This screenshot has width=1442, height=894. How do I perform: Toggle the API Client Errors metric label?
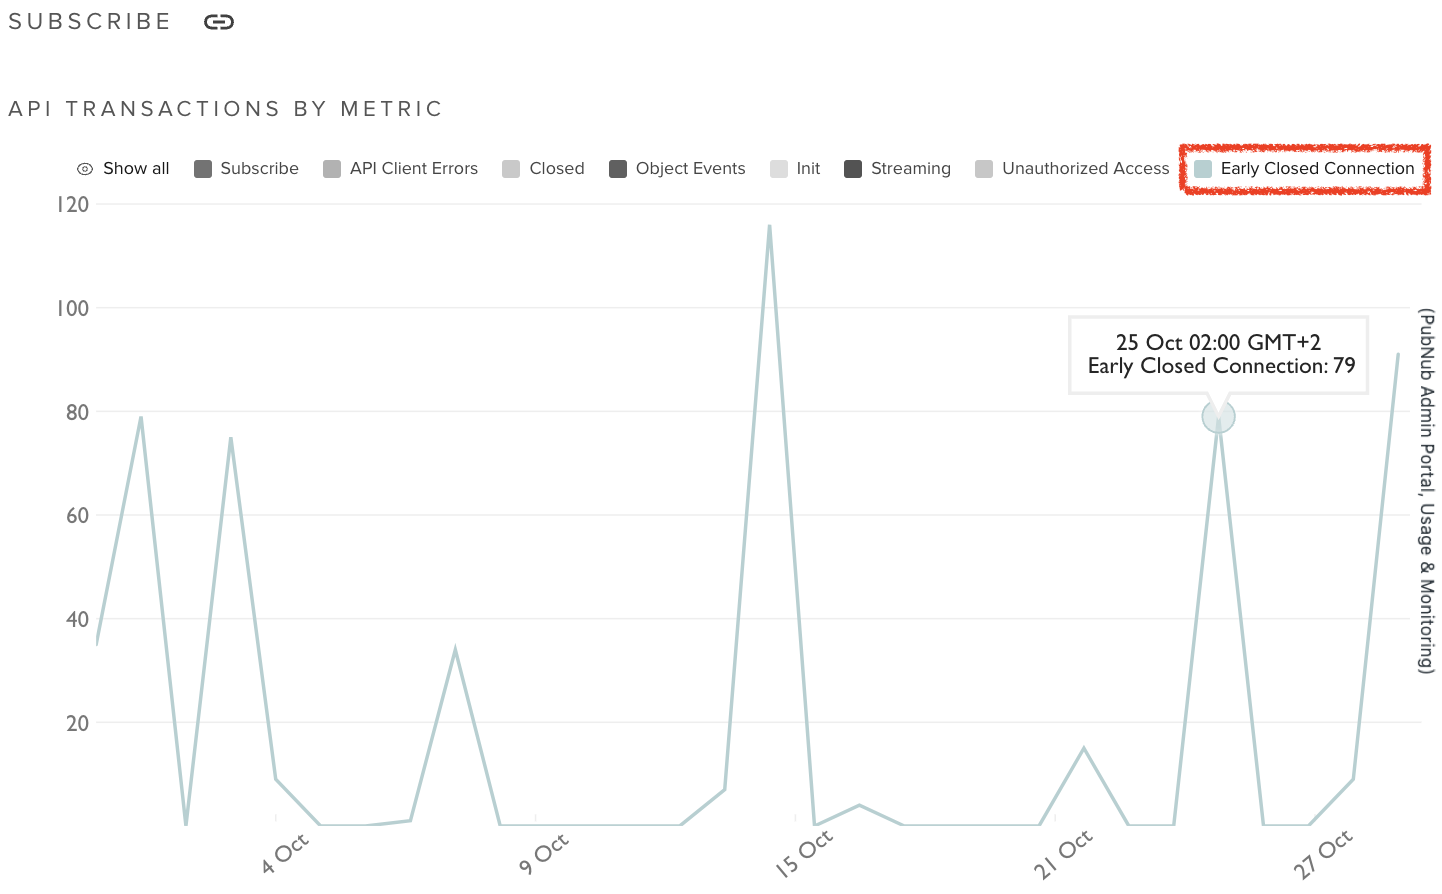point(414,169)
